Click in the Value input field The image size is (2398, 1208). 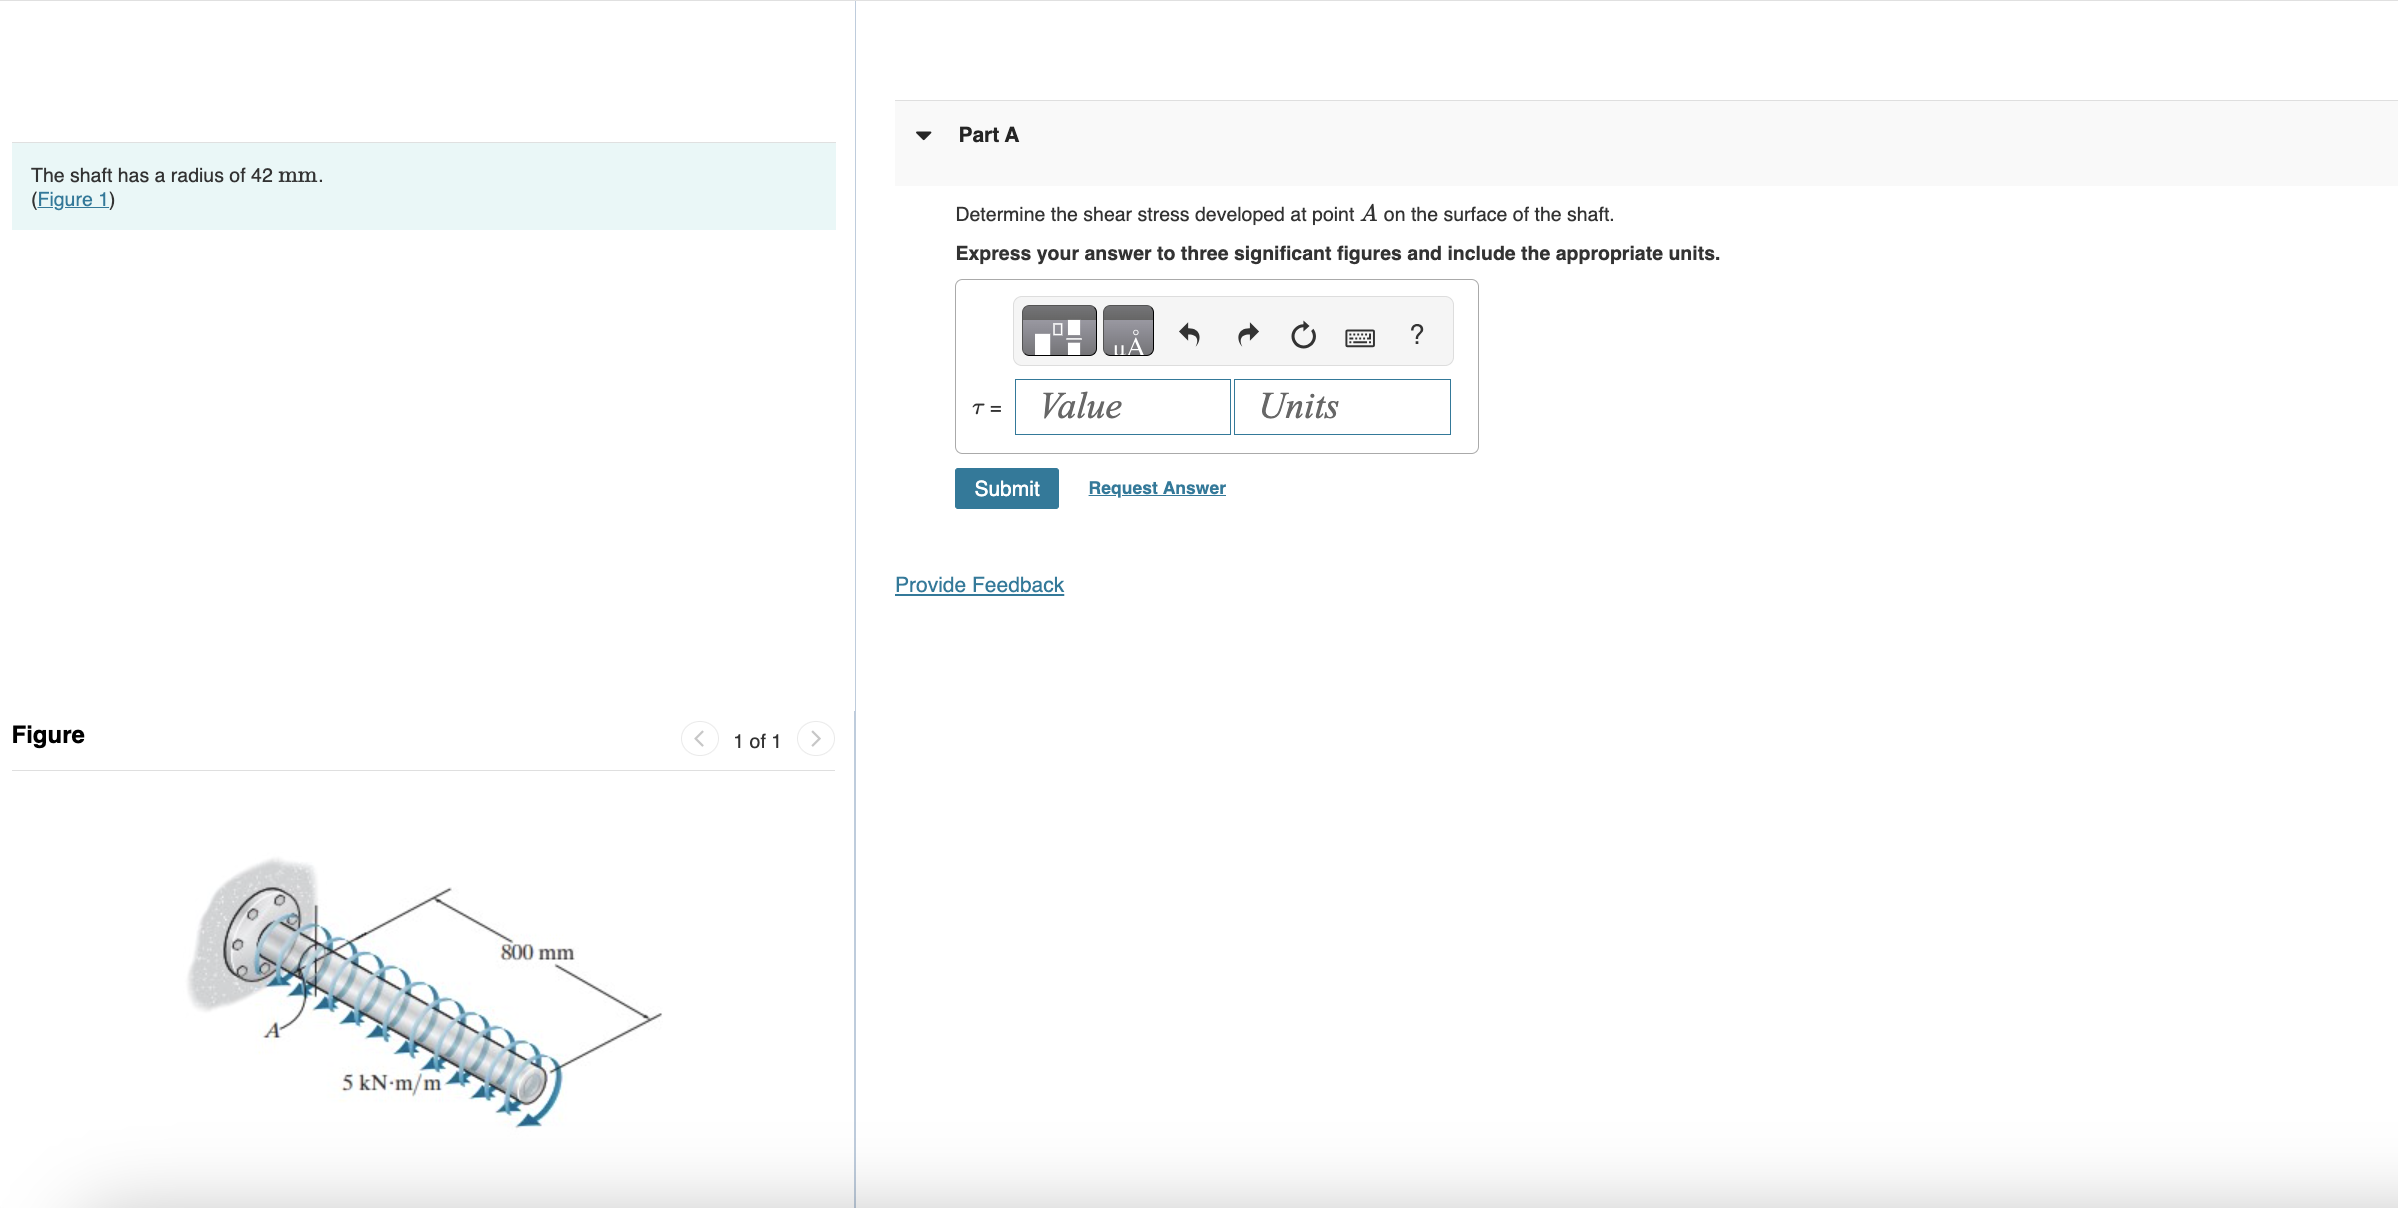tap(1122, 407)
